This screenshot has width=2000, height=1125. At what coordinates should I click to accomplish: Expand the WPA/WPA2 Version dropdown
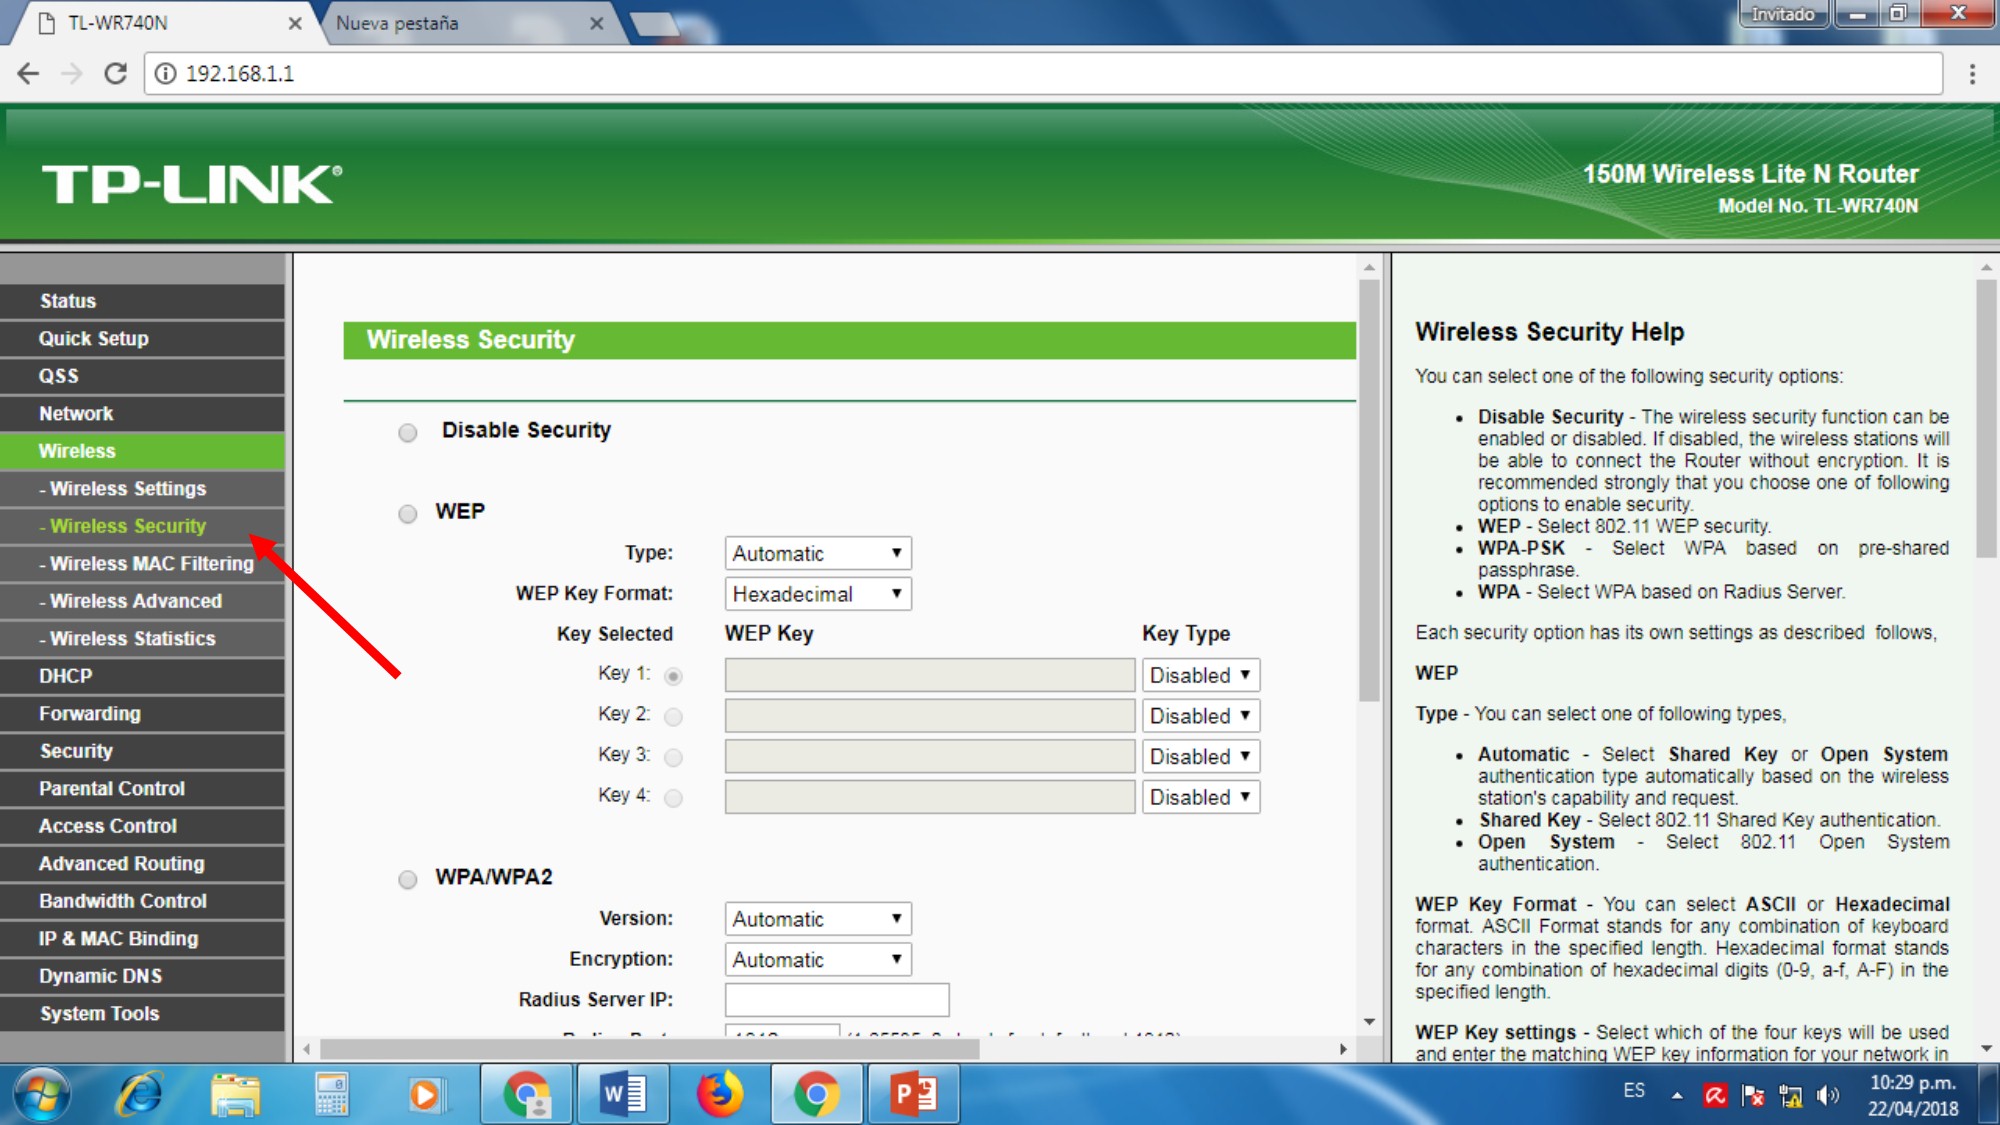tap(817, 919)
